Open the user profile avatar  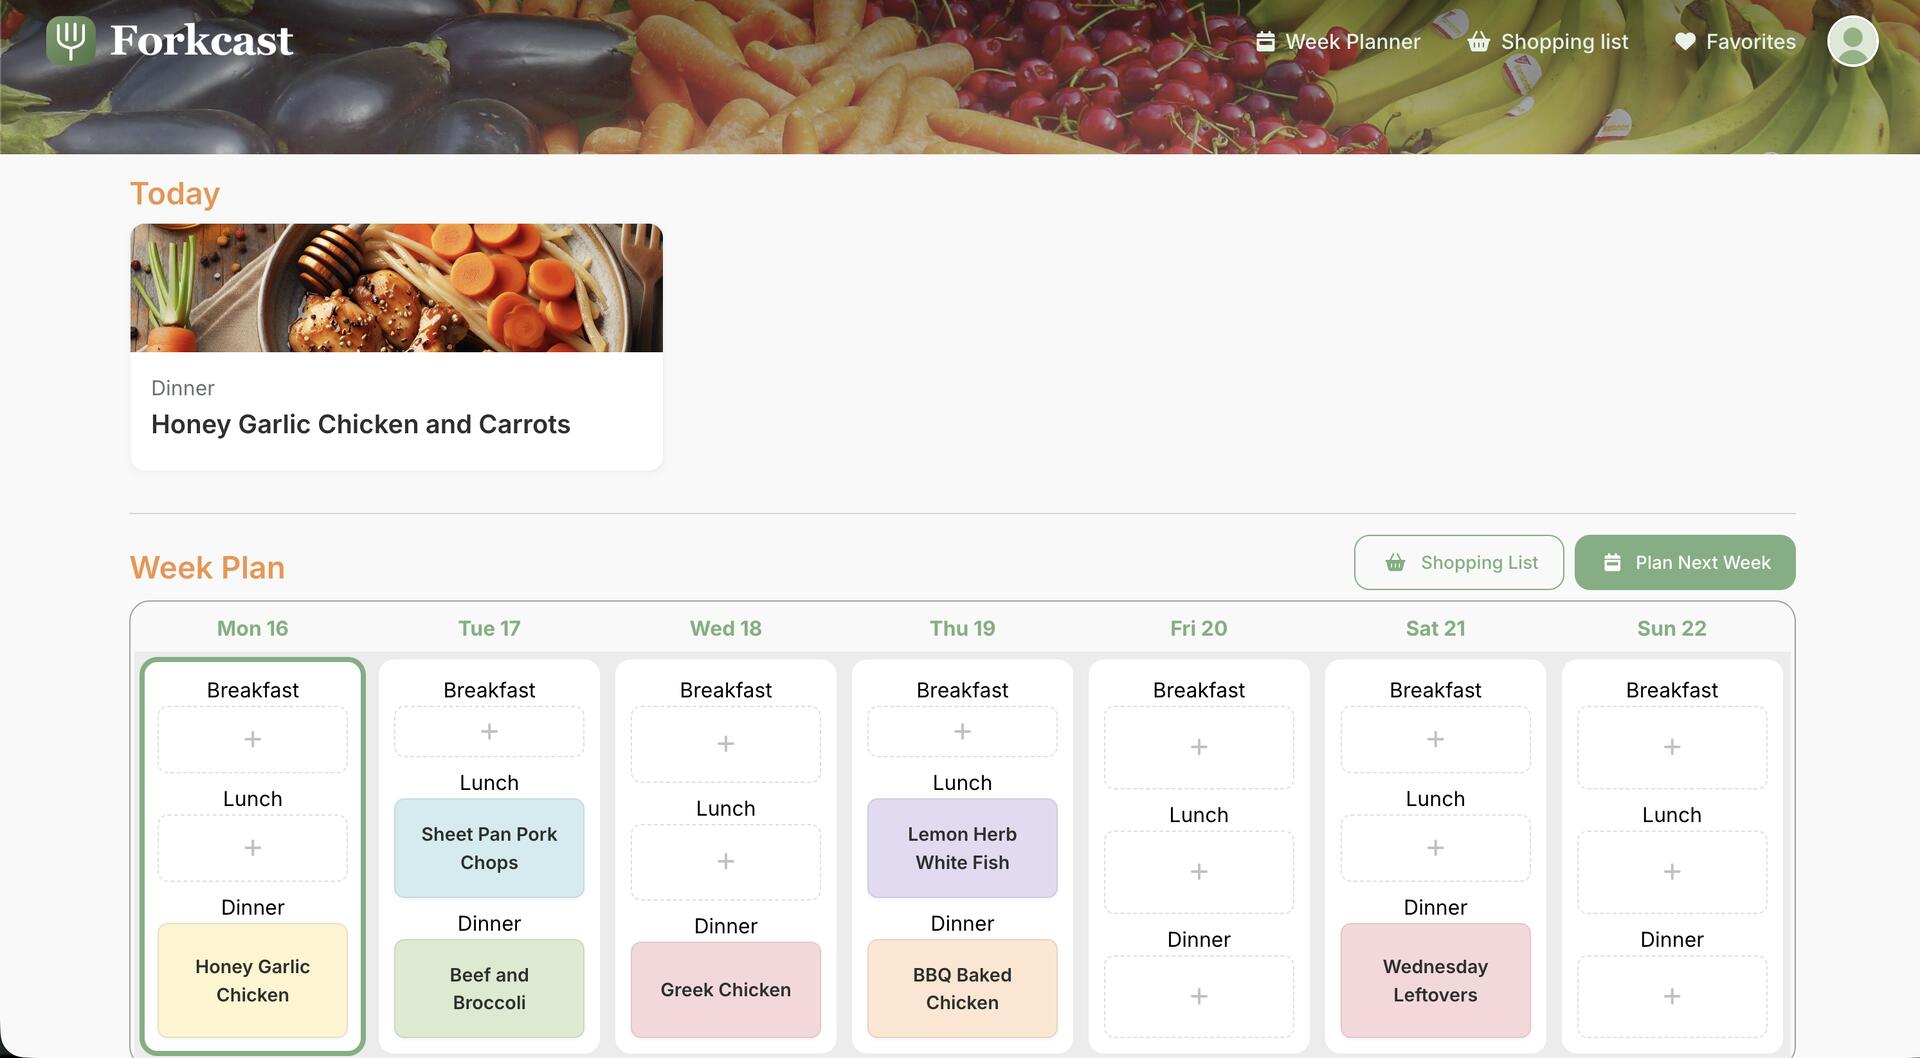(x=1852, y=41)
